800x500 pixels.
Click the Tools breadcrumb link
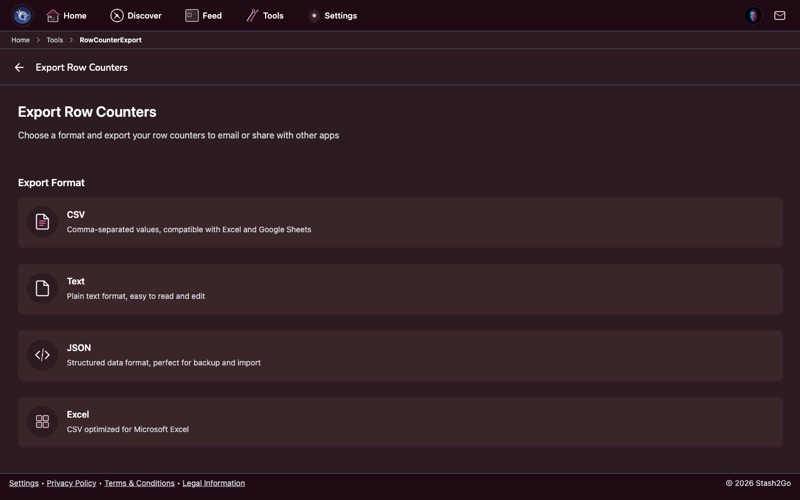tap(54, 40)
